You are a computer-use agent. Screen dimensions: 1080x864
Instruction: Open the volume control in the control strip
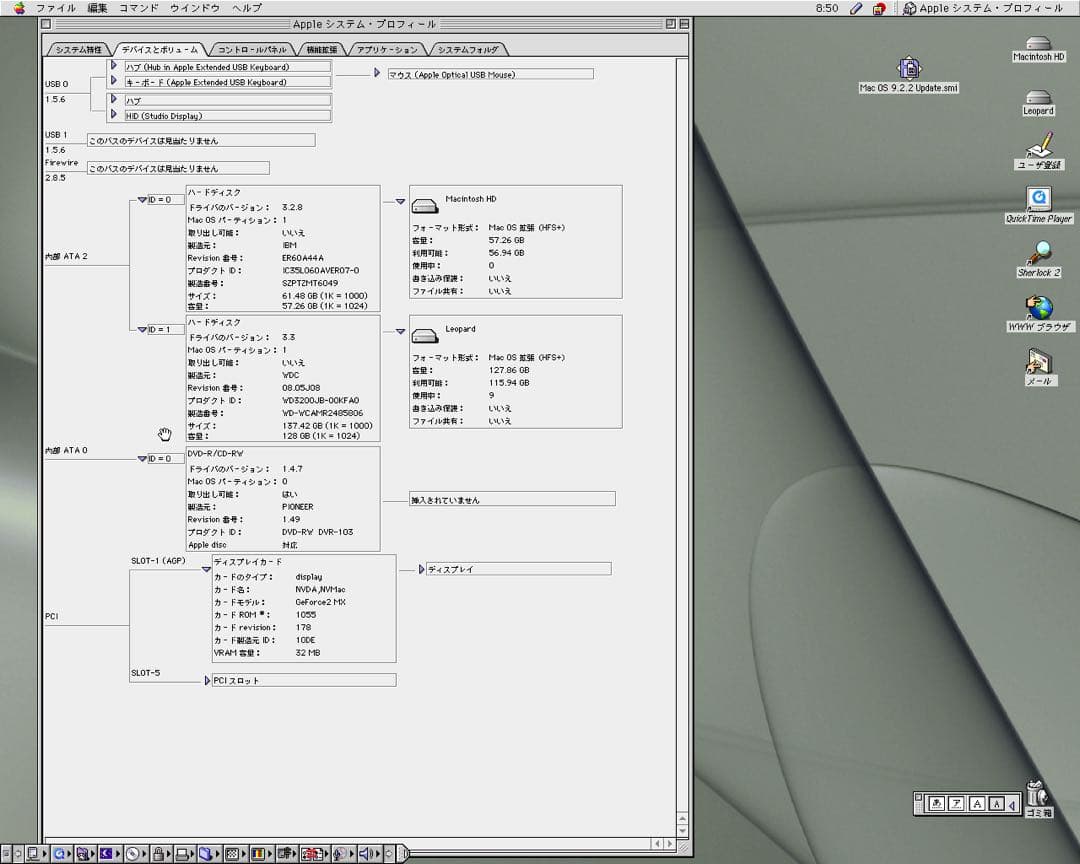coord(366,854)
